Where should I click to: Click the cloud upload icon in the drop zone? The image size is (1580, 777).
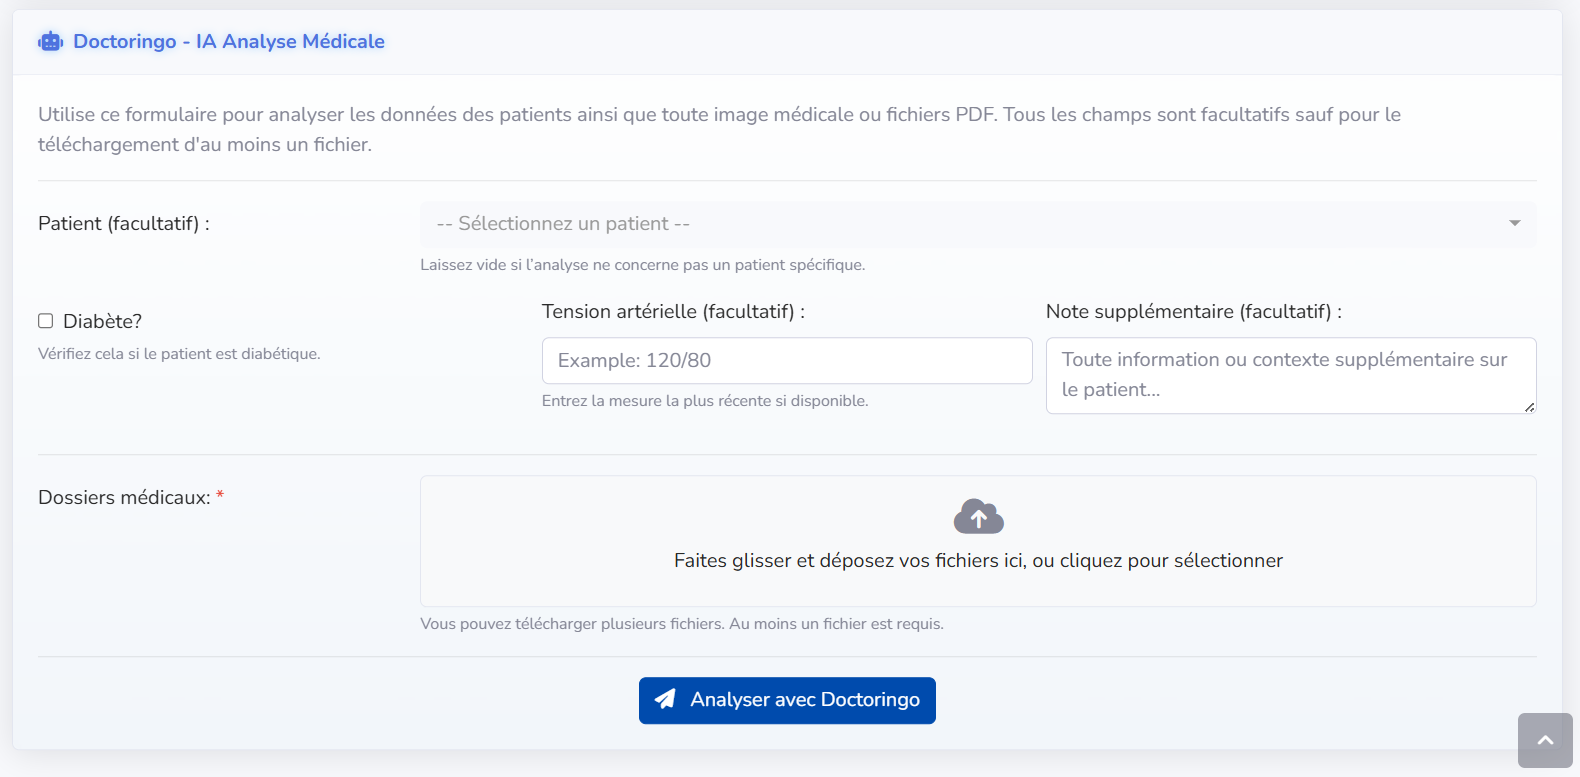click(x=978, y=516)
